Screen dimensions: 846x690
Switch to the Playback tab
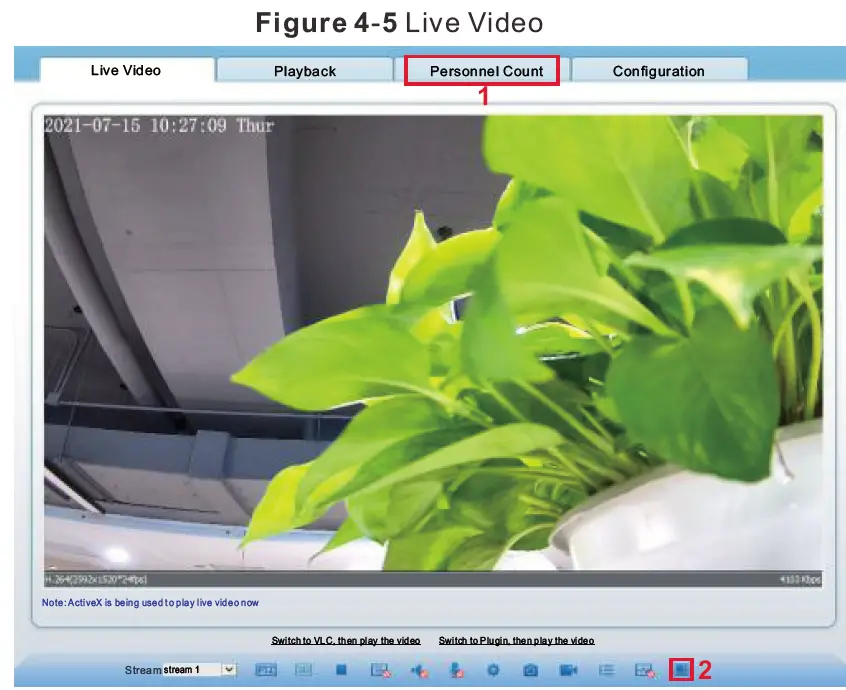(306, 71)
